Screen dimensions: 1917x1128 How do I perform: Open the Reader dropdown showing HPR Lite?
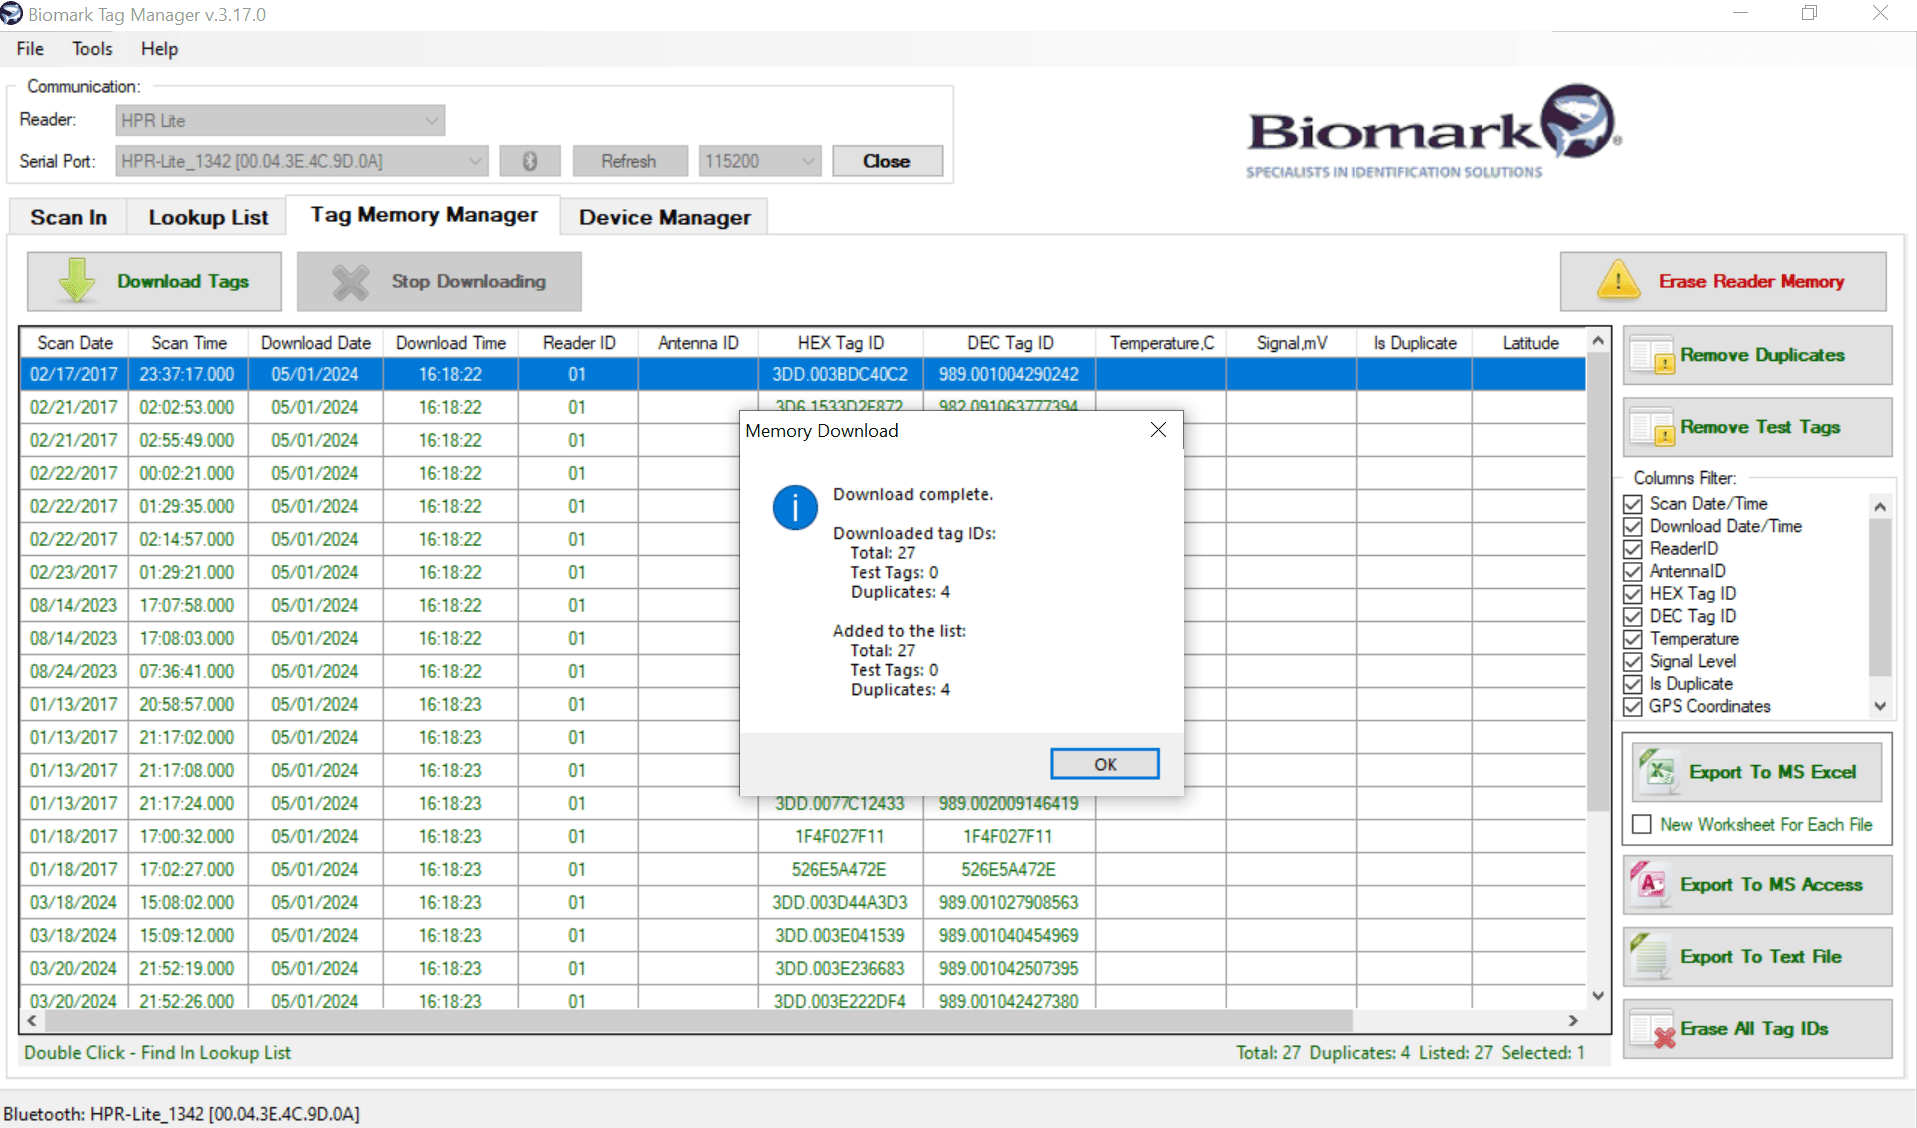click(x=431, y=120)
